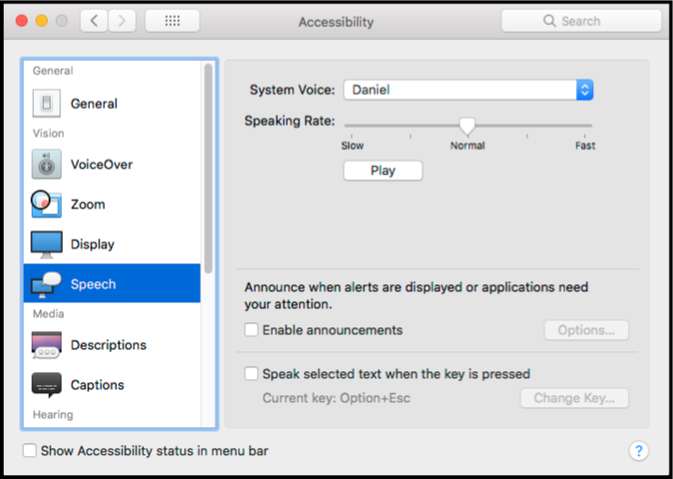The height and width of the screenshot is (479, 673).
Task: Select Zoom in the sidebar list
Action: (x=112, y=204)
